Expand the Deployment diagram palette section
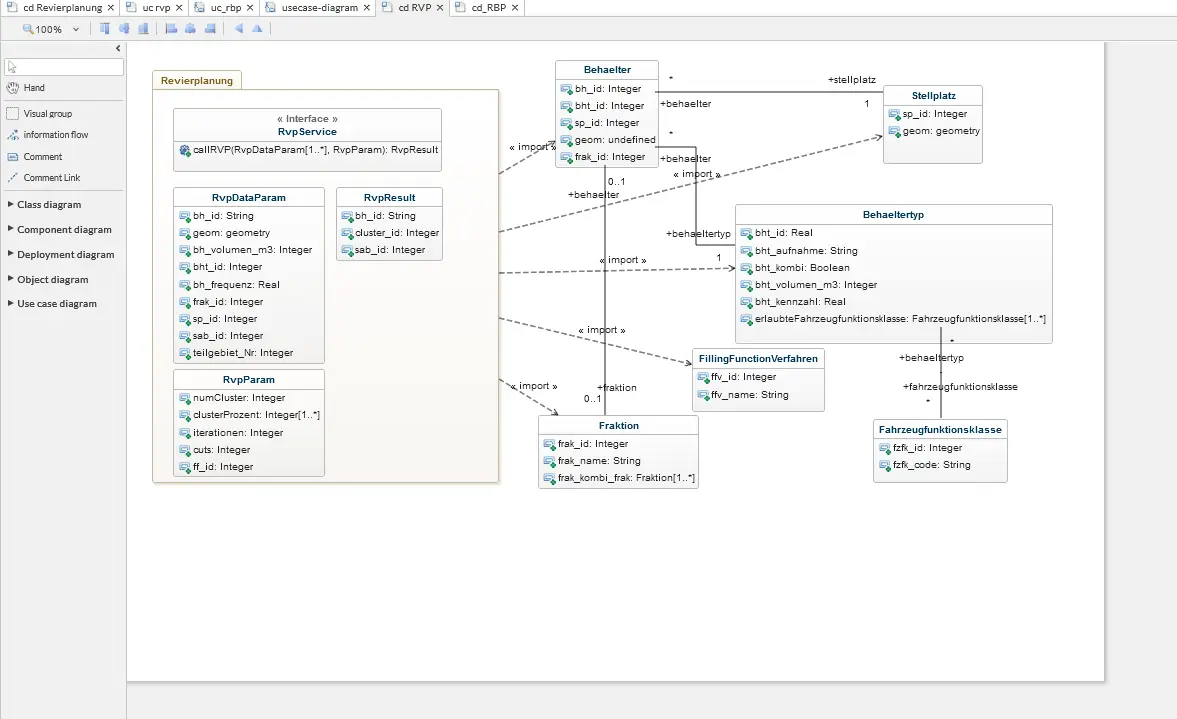1177x719 pixels. pos(65,254)
